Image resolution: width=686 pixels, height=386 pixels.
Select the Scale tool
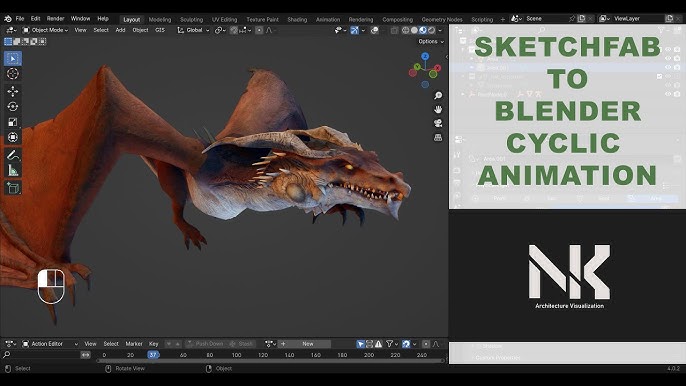13,122
